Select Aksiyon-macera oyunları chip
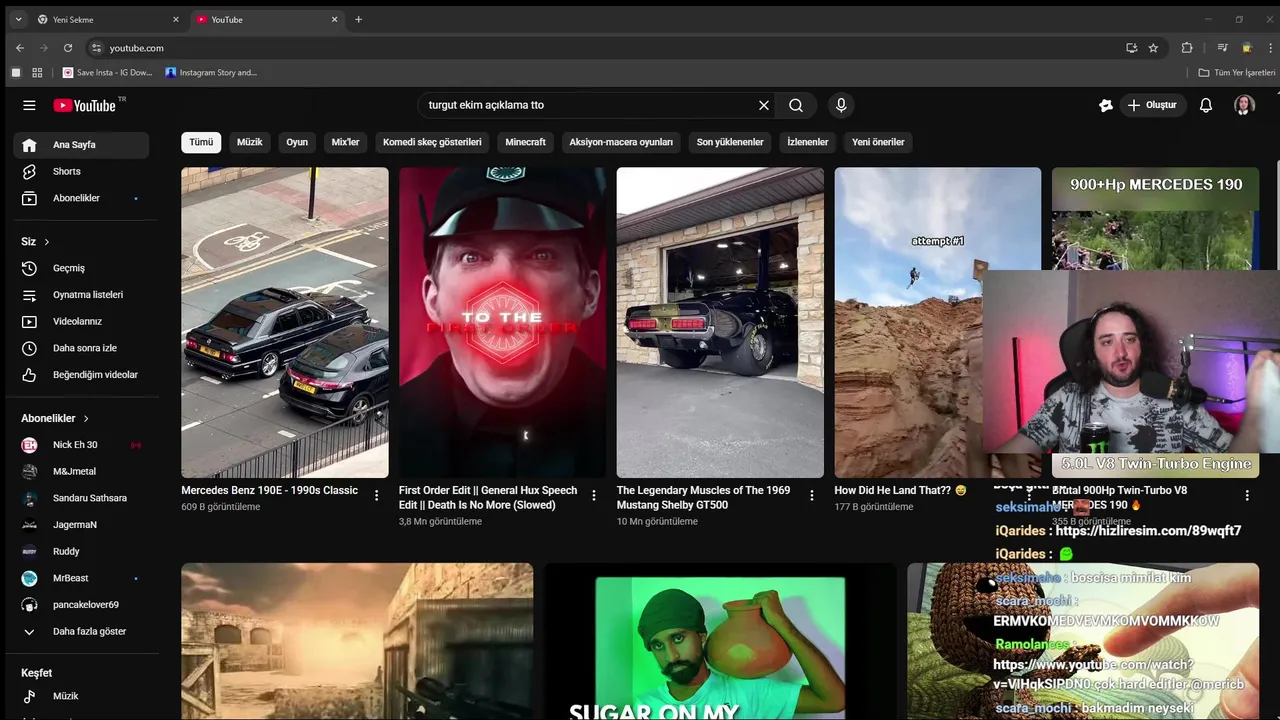This screenshot has width=1280, height=720. (x=621, y=142)
